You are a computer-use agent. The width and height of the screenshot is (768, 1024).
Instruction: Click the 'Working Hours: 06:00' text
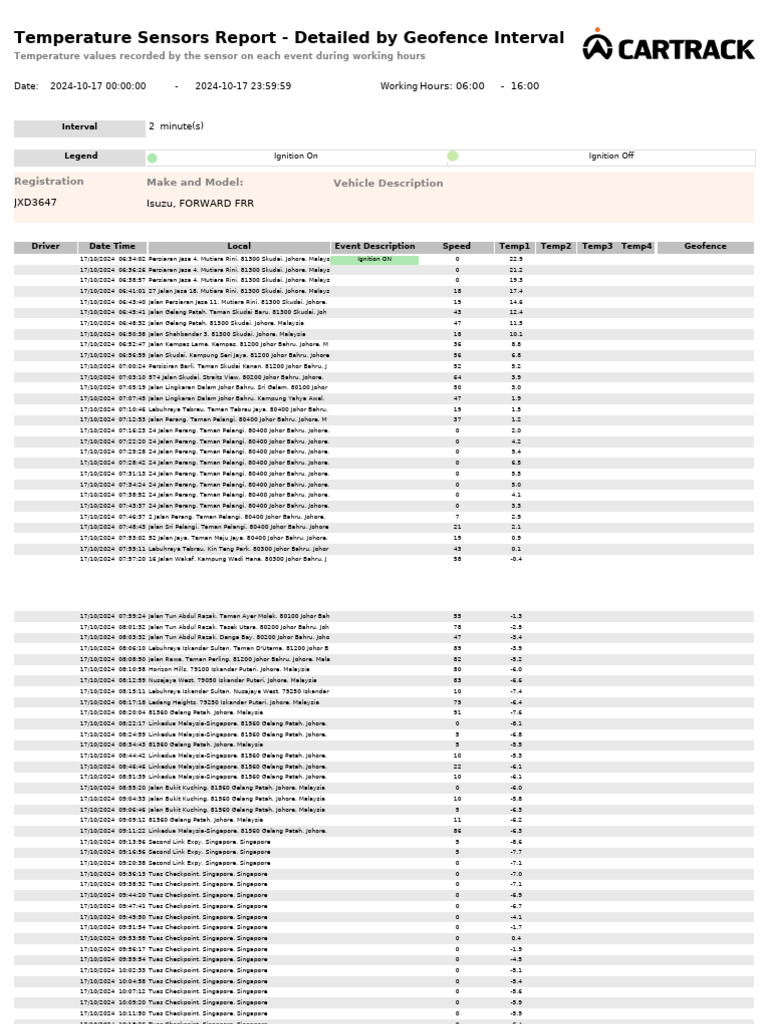(432, 86)
